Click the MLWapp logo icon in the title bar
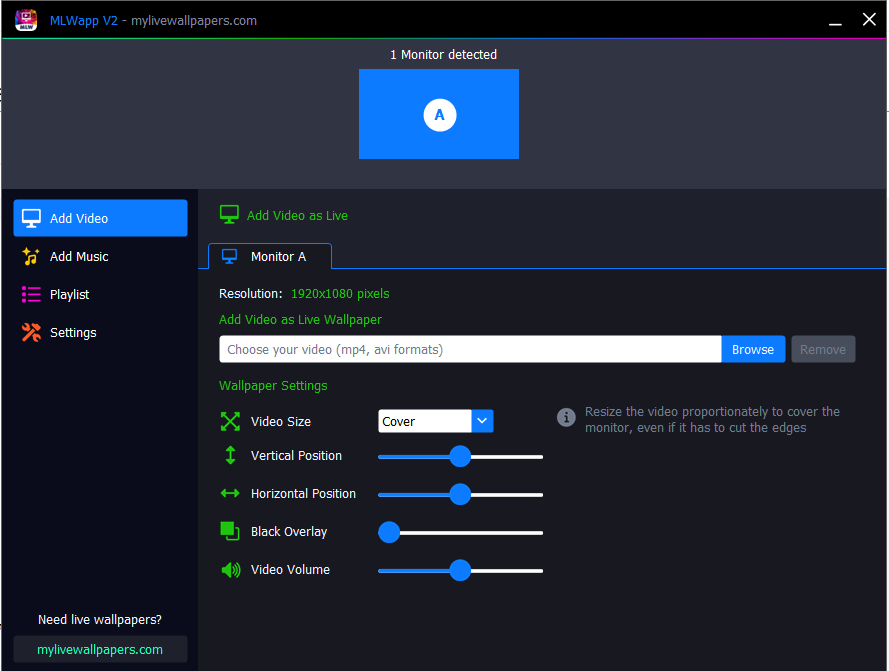The height and width of the screenshot is (671, 889). [x=26, y=19]
